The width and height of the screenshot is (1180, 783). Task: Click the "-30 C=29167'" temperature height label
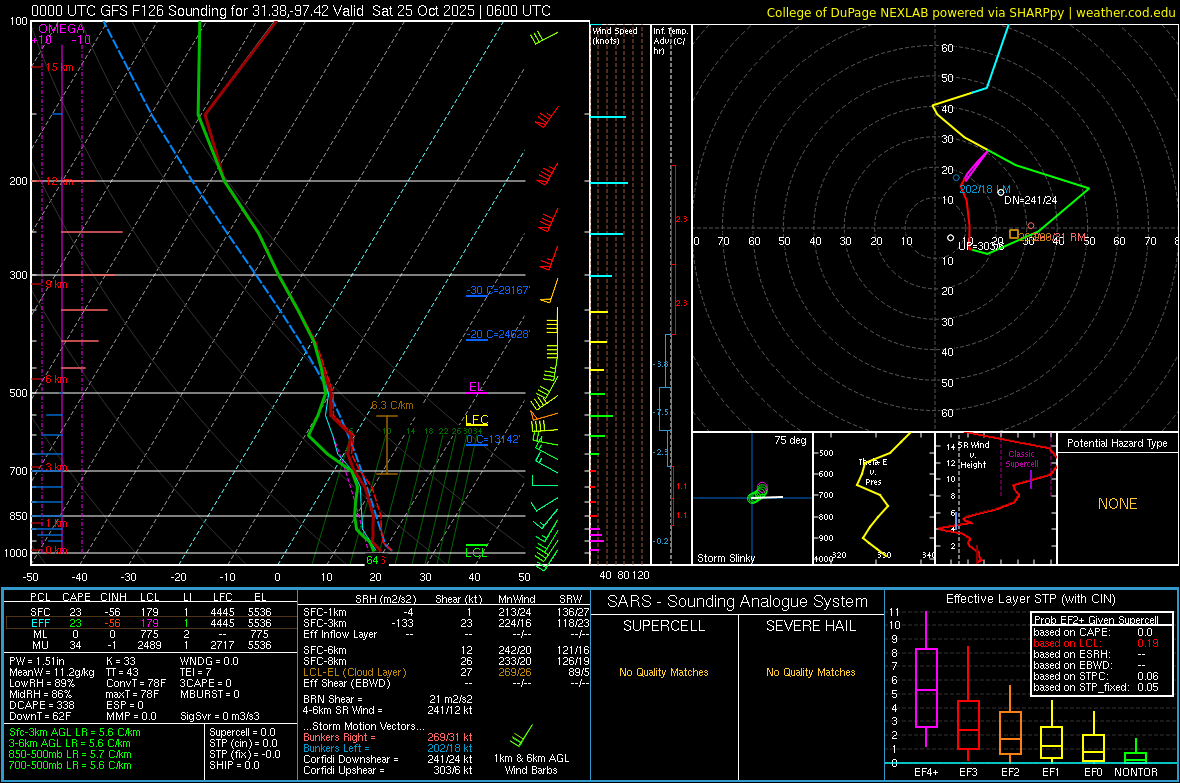click(498, 290)
